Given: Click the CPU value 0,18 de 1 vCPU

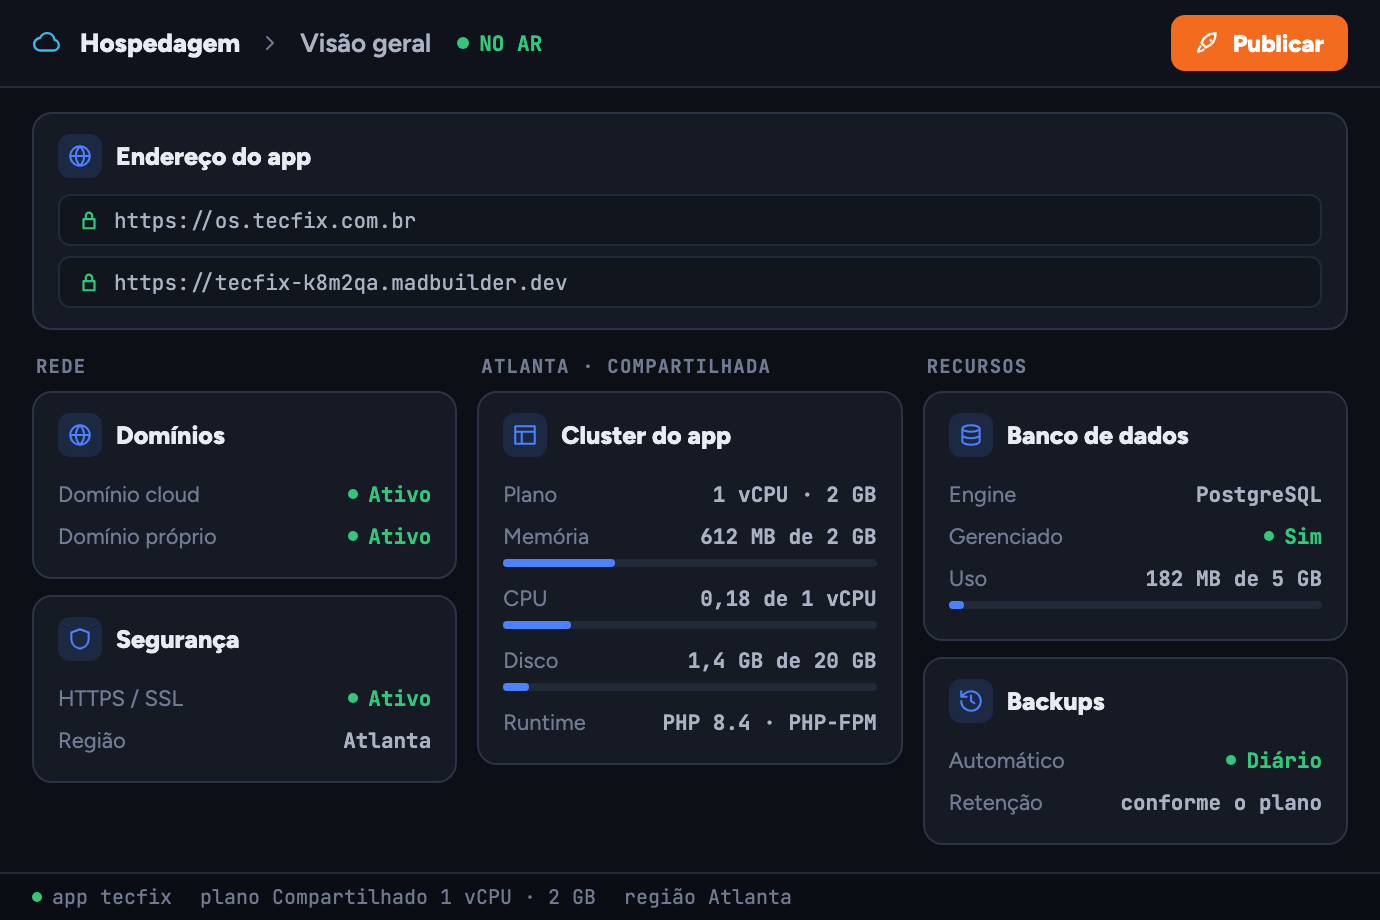Looking at the screenshot, I should [x=788, y=598].
